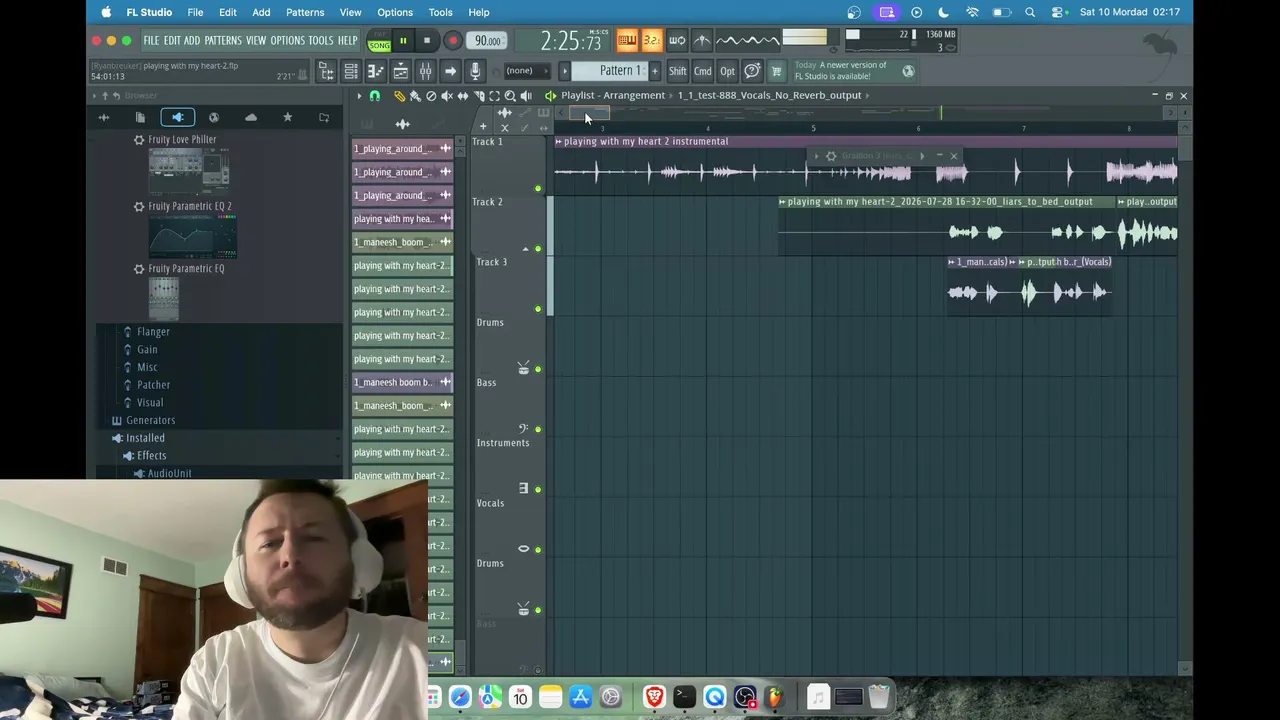Viewport: 1280px width, 720px height.
Task: Open the playlist options menu arrow
Action: 359,96
